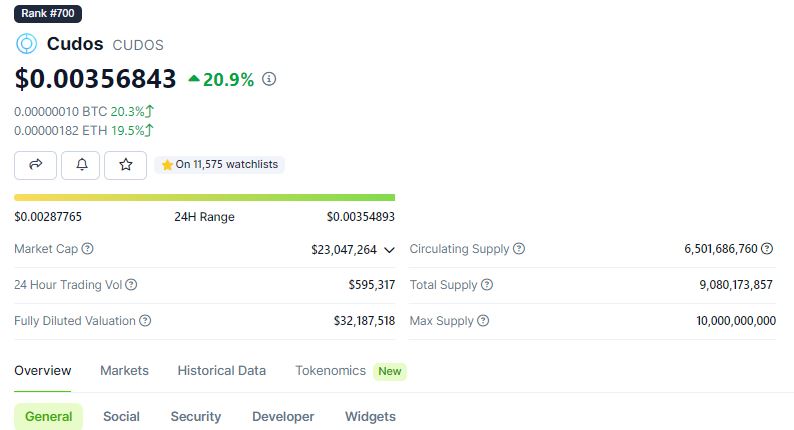Click the 9,080,173,857 total supply value

(x=736, y=285)
